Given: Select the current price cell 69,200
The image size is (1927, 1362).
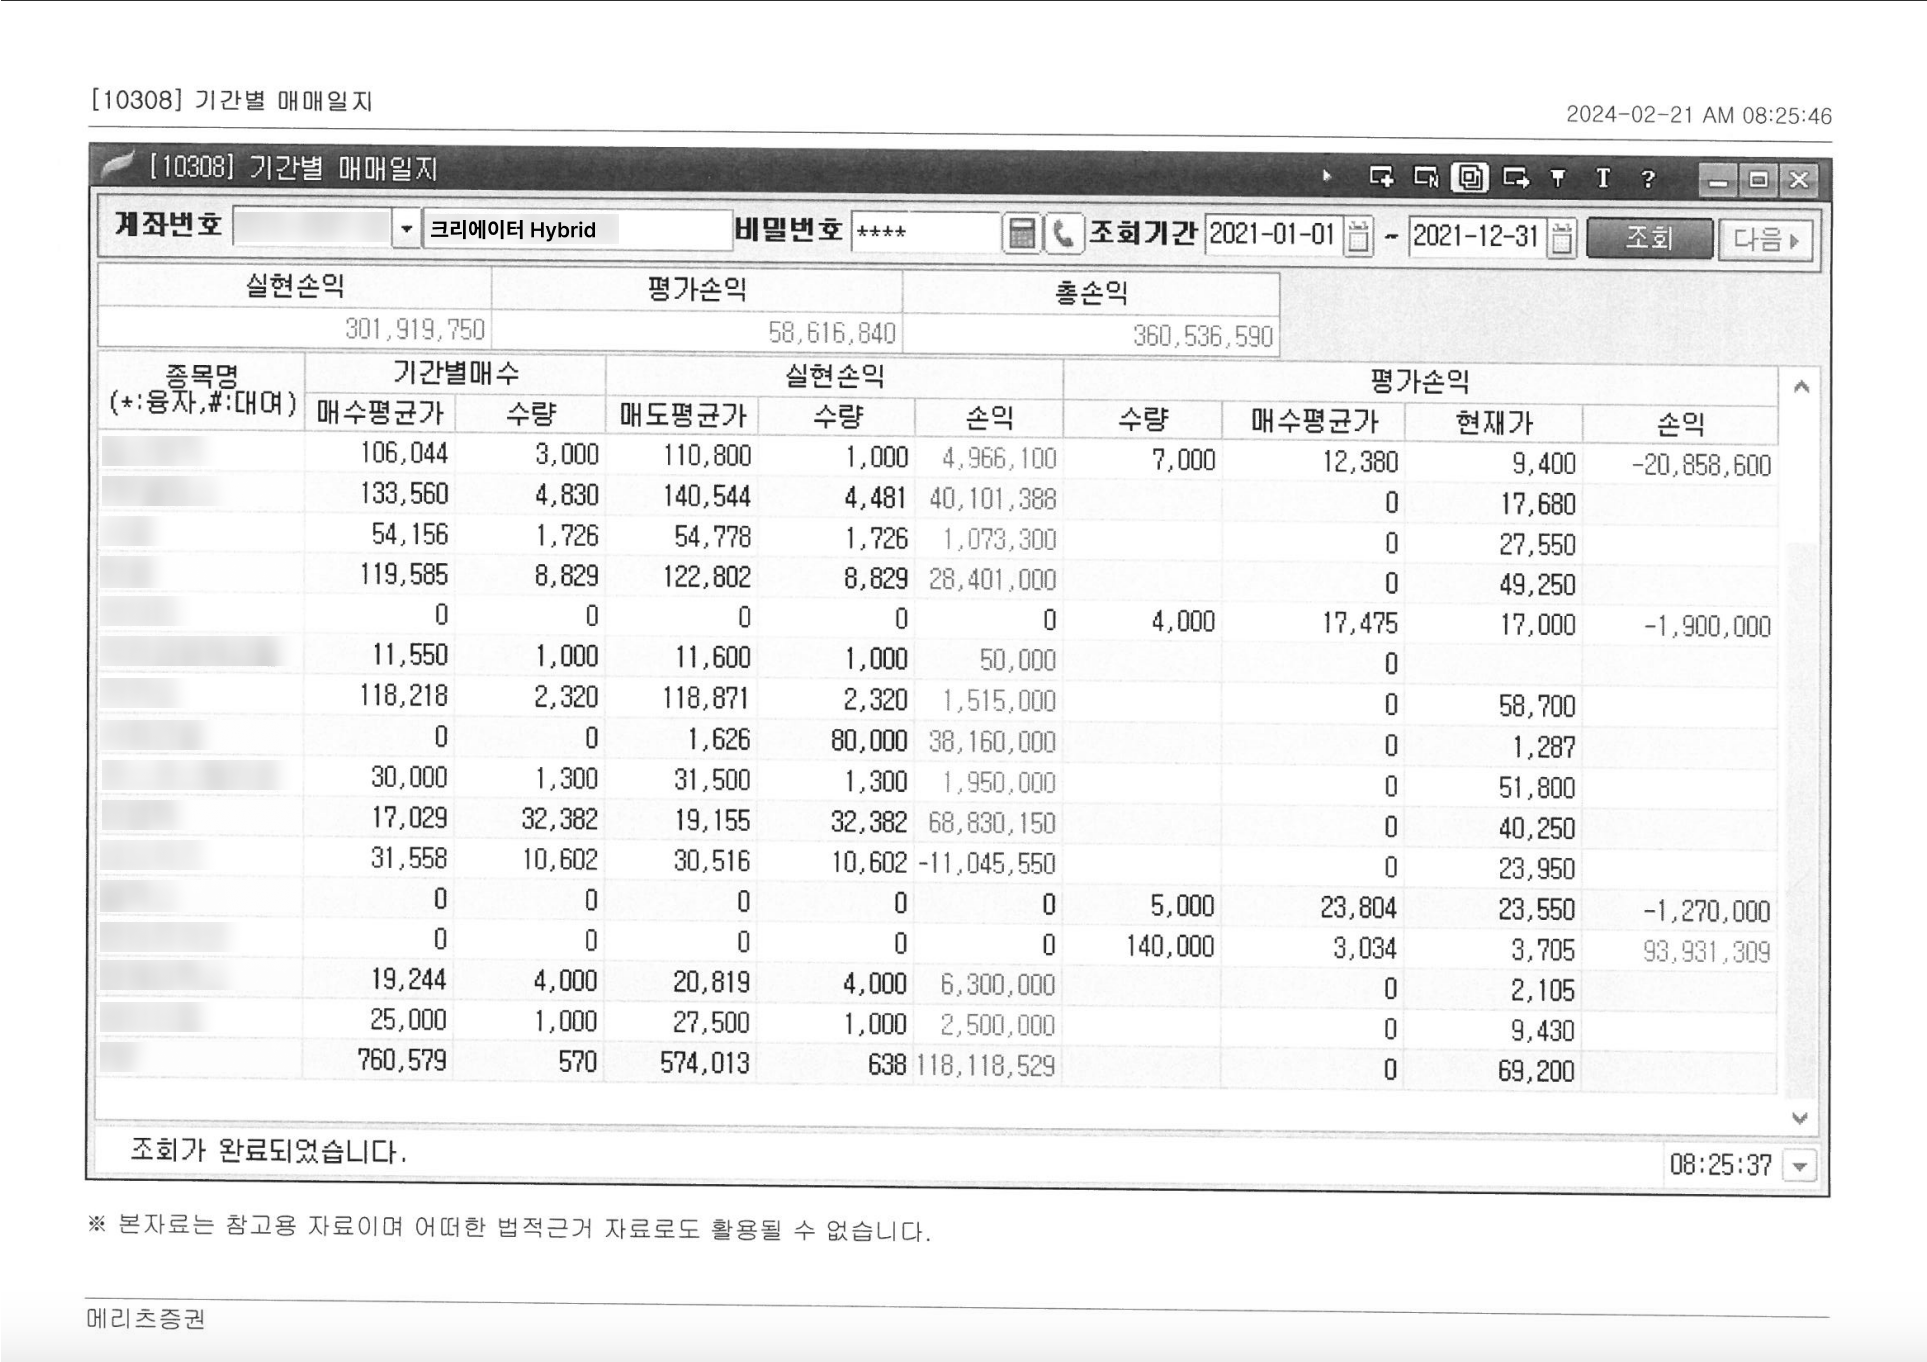Looking at the screenshot, I should 1494,1071.
